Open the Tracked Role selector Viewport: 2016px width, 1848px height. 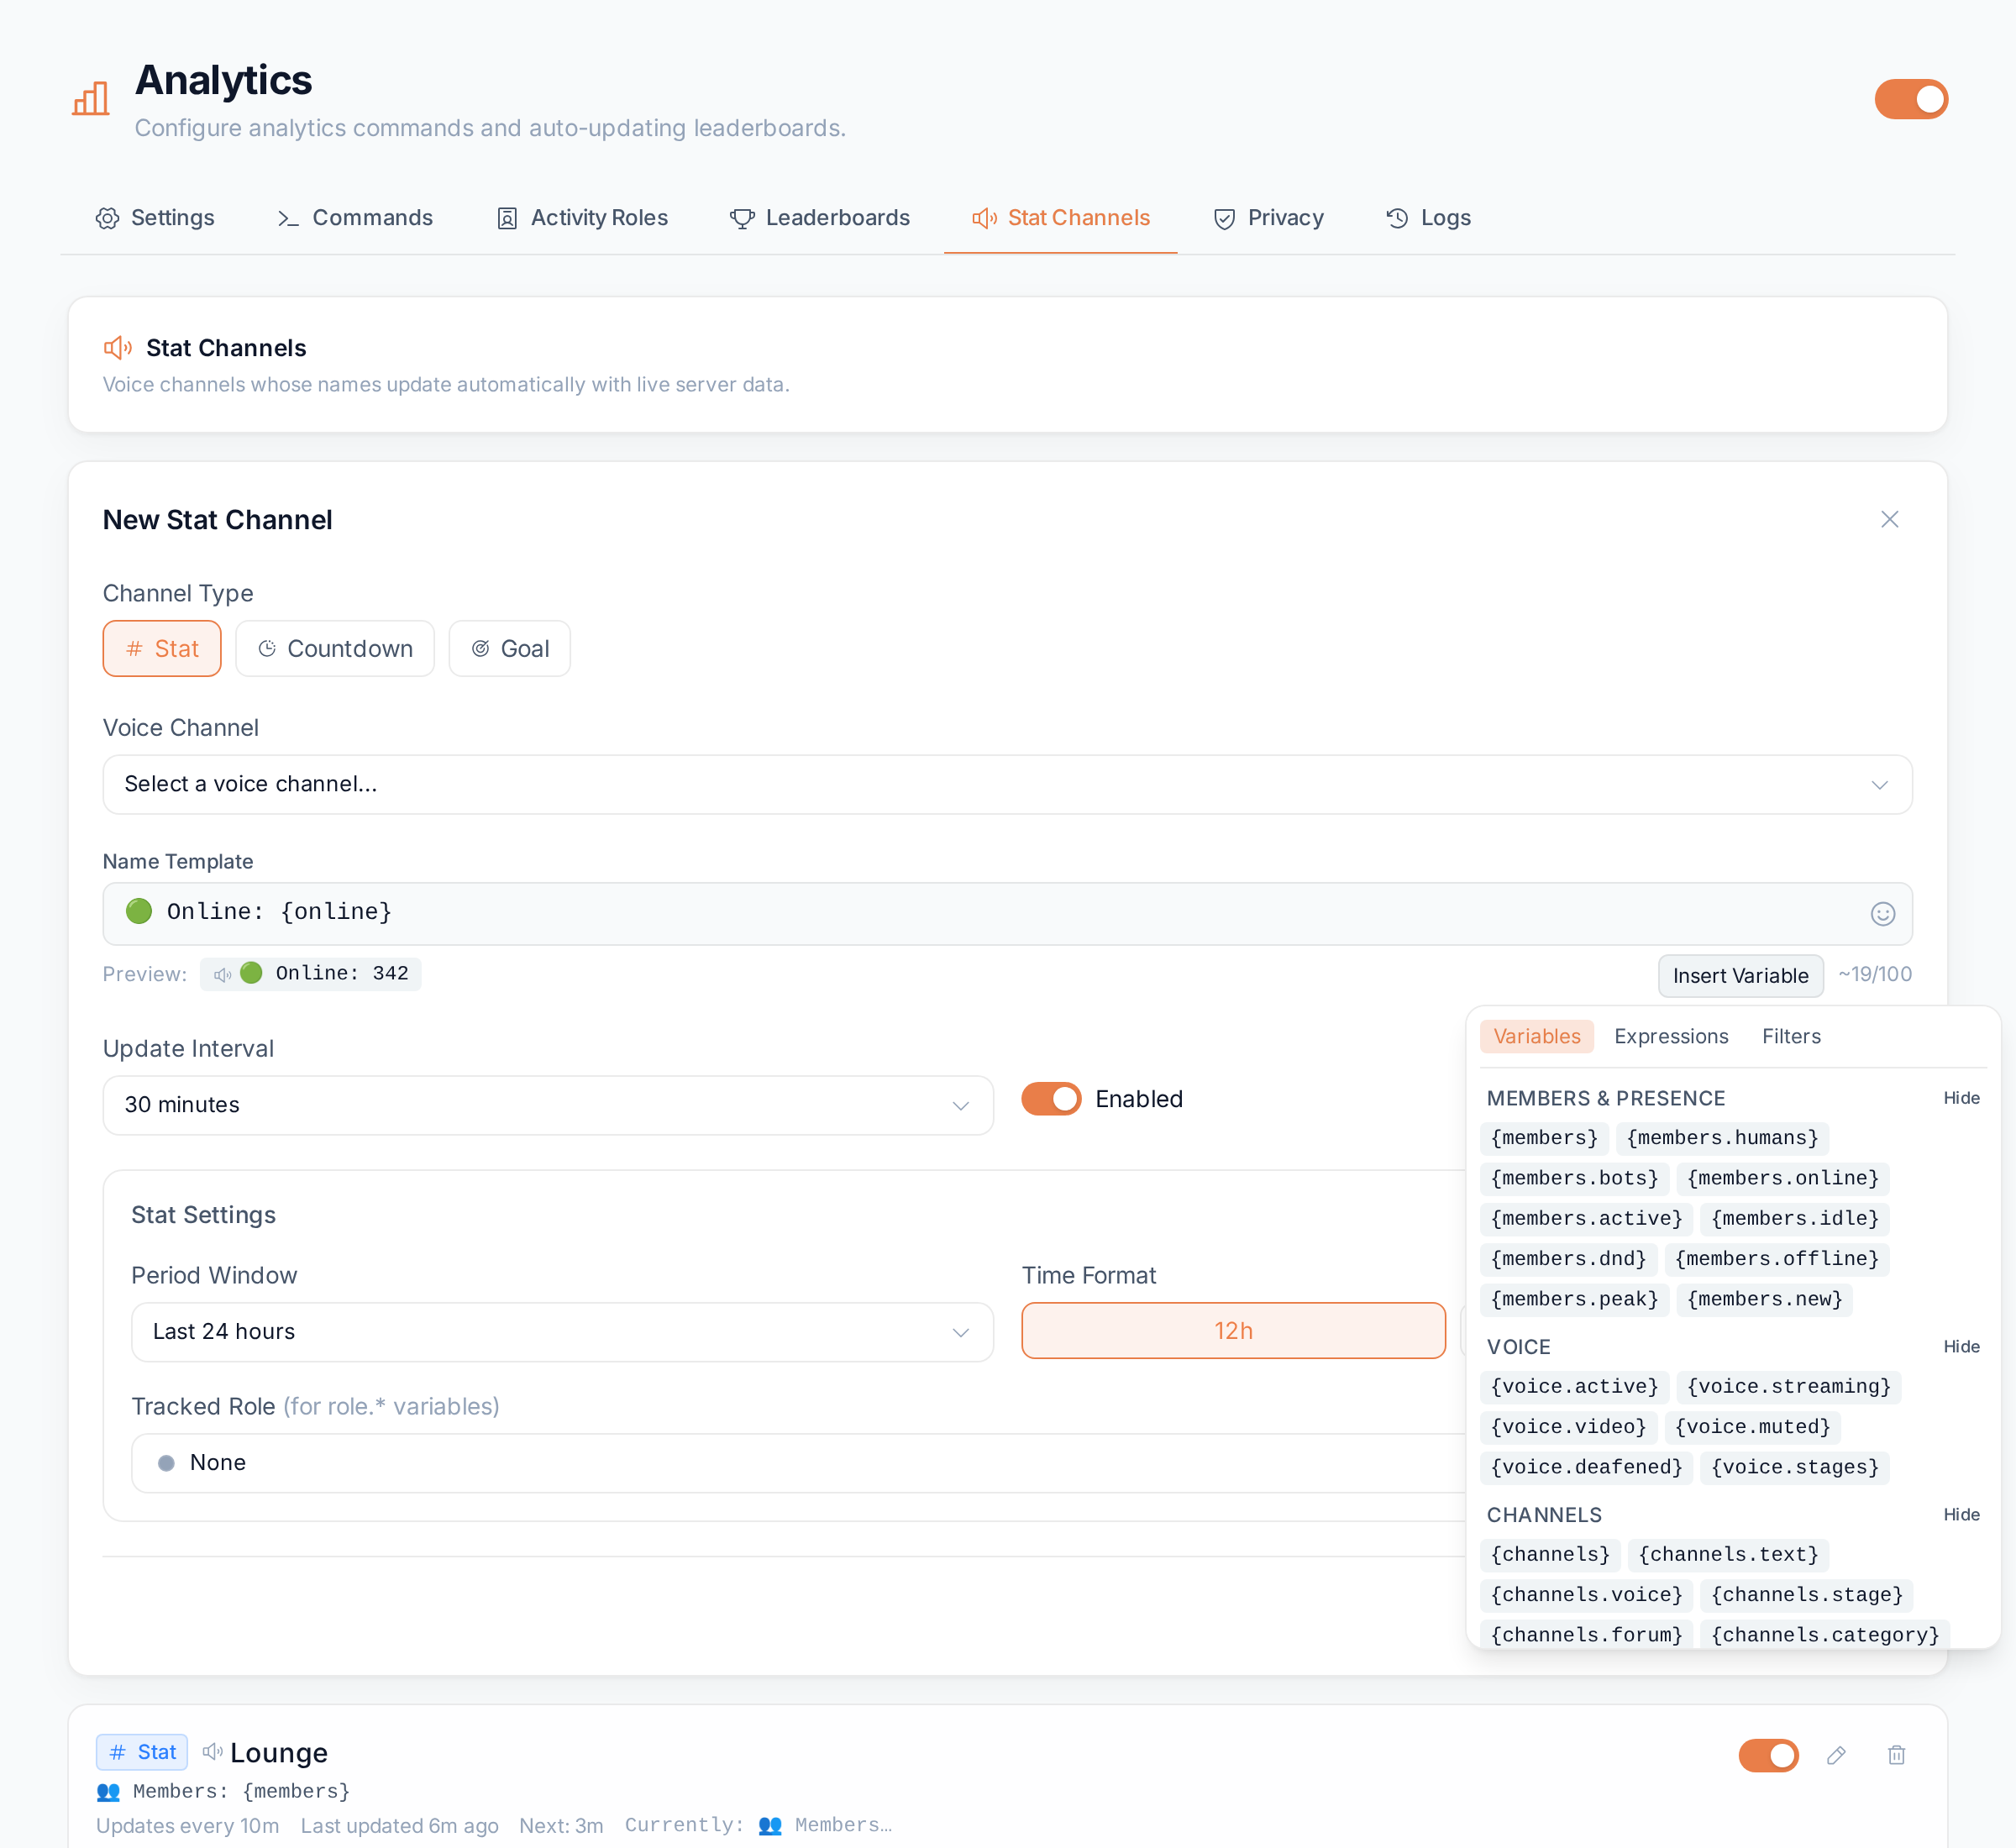tap(798, 1463)
